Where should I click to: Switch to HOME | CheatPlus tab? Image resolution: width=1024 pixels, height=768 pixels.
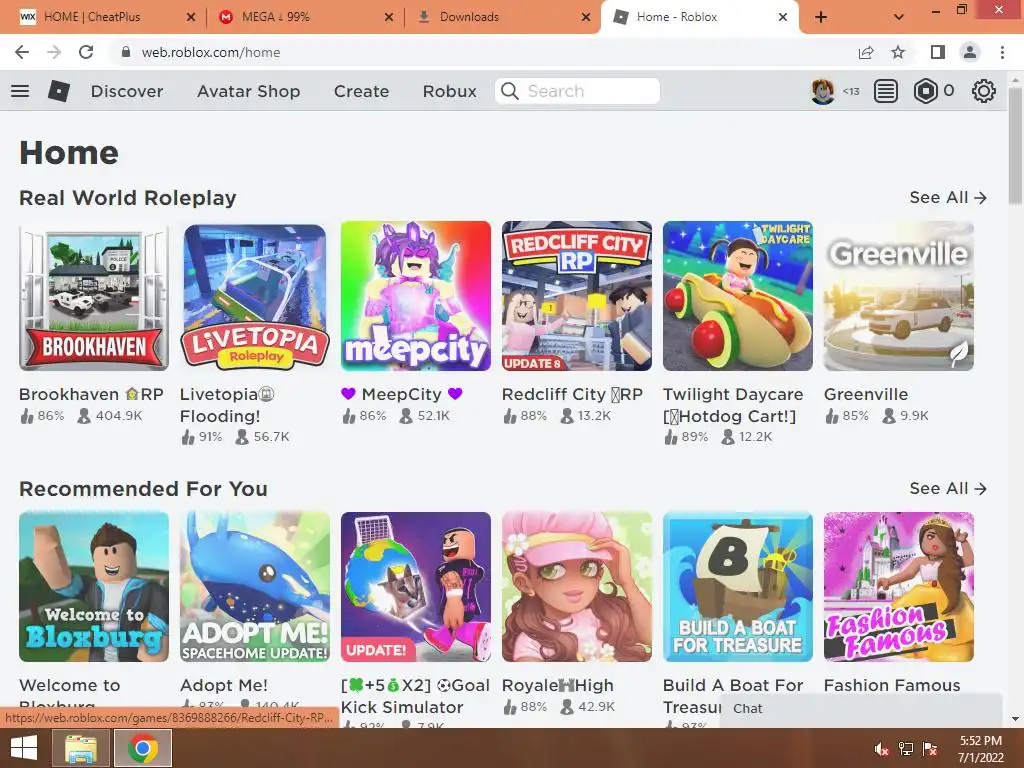tap(91, 17)
